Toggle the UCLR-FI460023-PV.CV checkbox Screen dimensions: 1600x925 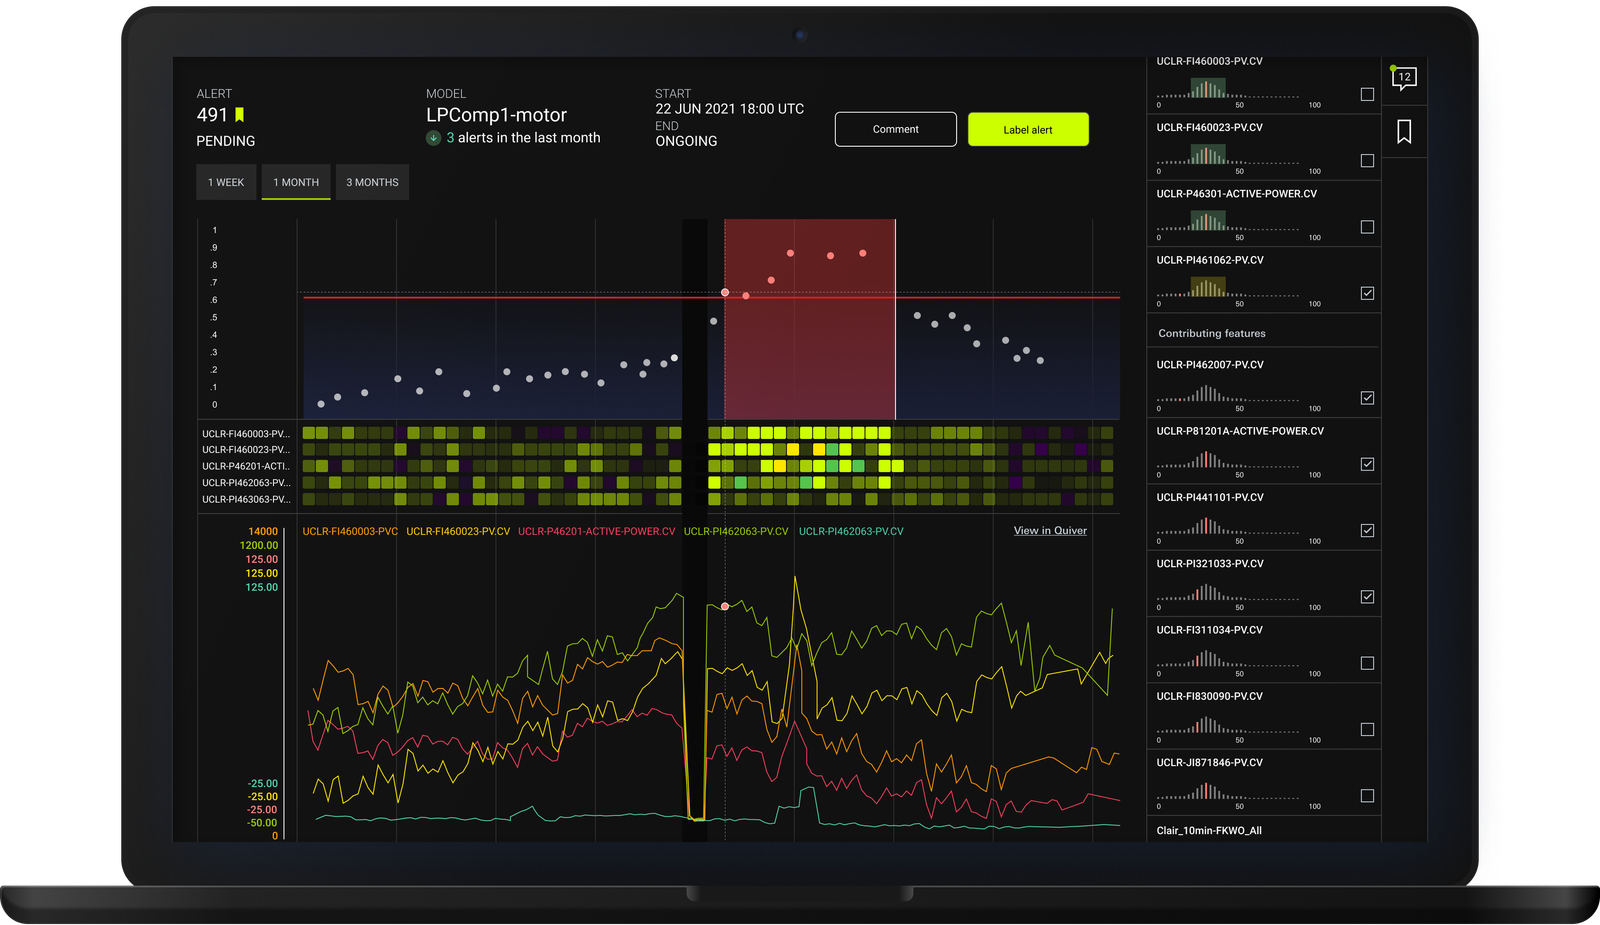coord(1367,160)
